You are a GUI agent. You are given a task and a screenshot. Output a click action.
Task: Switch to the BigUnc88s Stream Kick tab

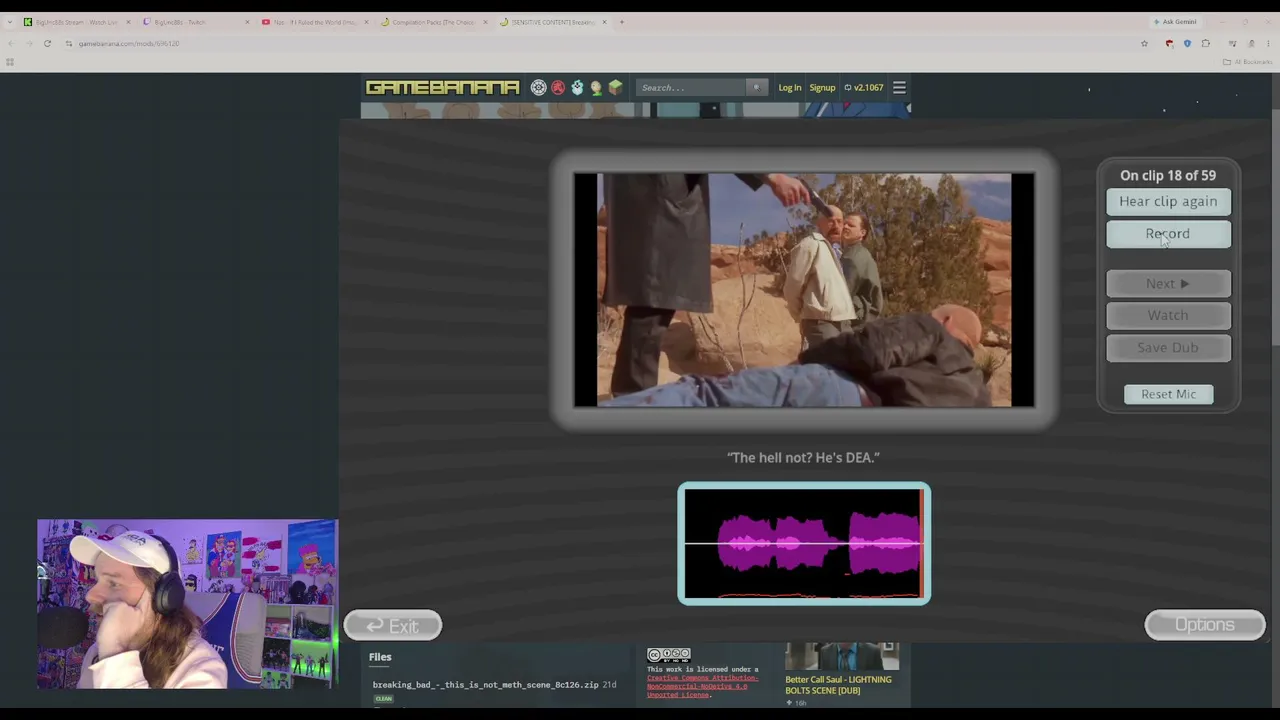(x=76, y=22)
